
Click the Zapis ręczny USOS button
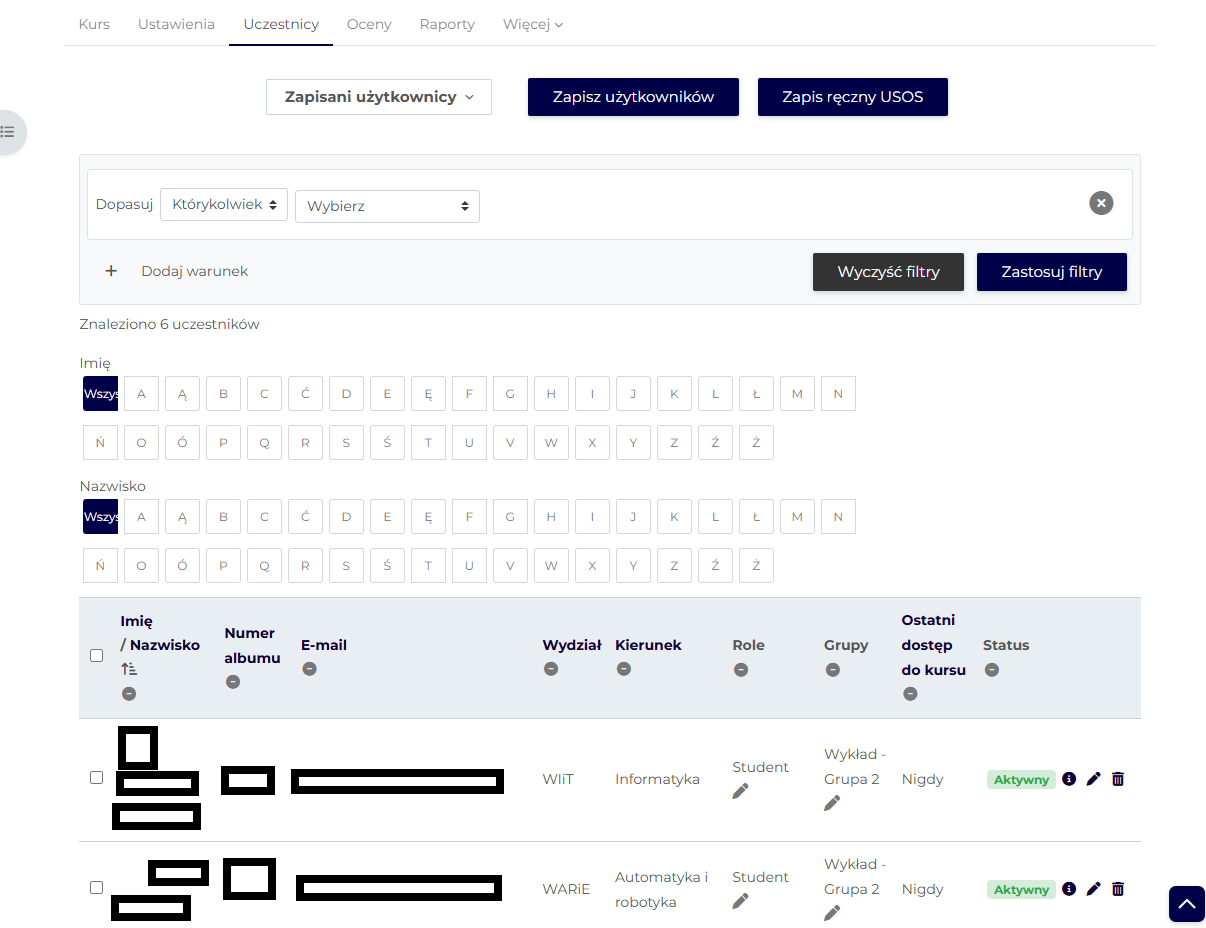pyautogui.click(x=852, y=97)
